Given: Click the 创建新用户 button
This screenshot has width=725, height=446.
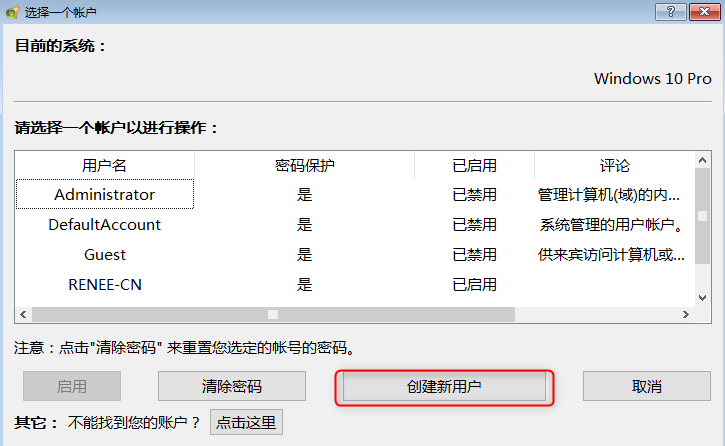Looking at the screenshot, I should tap(444, 386).
